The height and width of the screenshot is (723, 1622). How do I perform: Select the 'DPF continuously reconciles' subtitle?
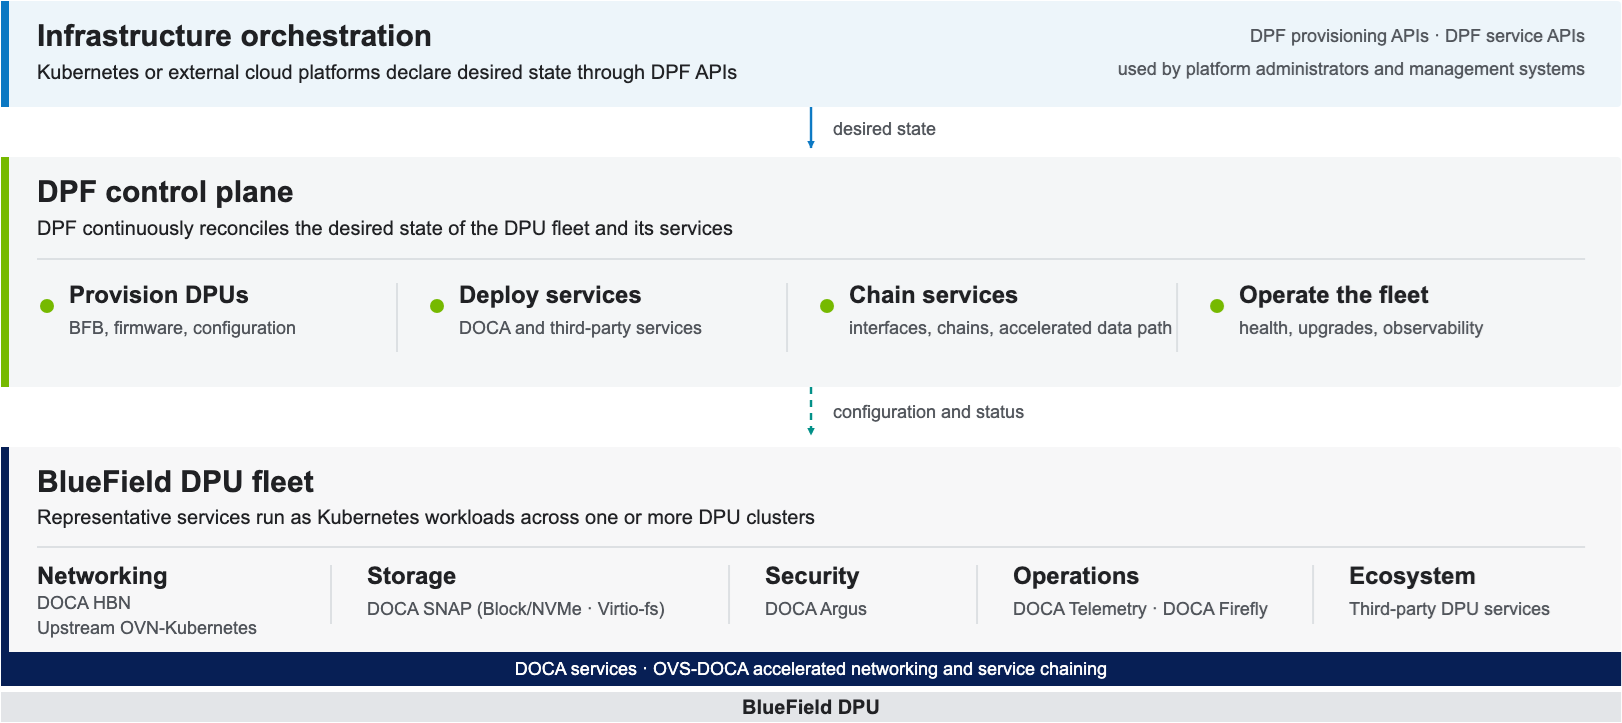click(385, 228)
